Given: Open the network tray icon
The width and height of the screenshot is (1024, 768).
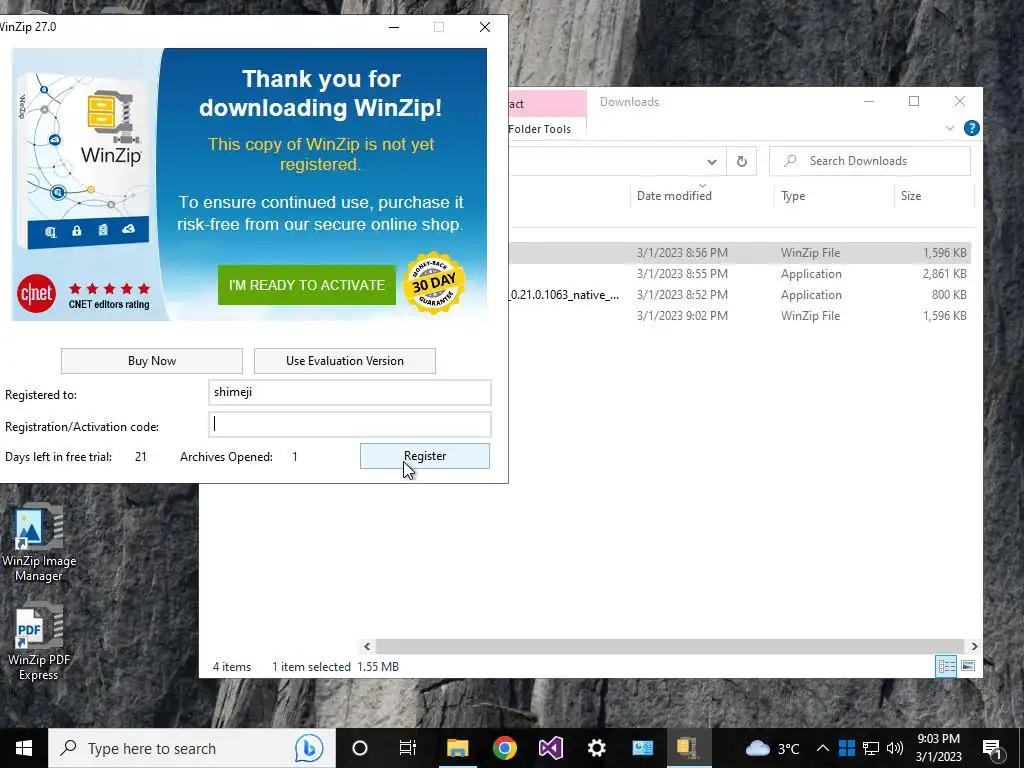Looking at the screenshot, I should (871, 748).
